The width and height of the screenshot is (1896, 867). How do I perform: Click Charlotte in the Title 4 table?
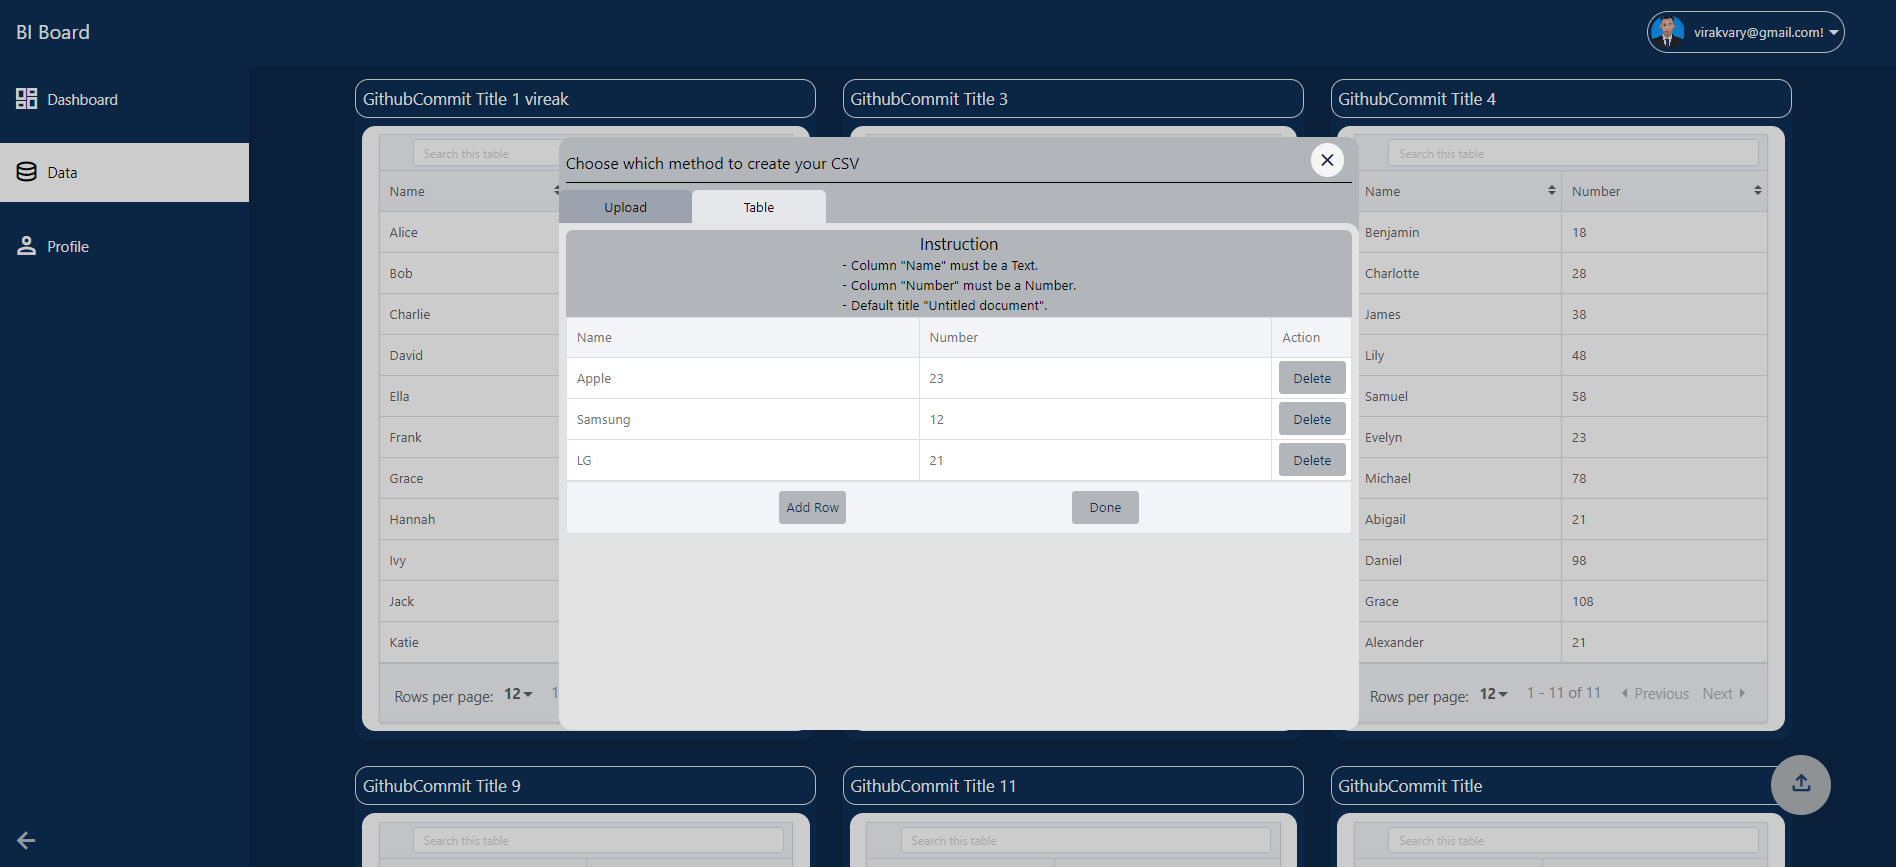[x=1392, y=273]
